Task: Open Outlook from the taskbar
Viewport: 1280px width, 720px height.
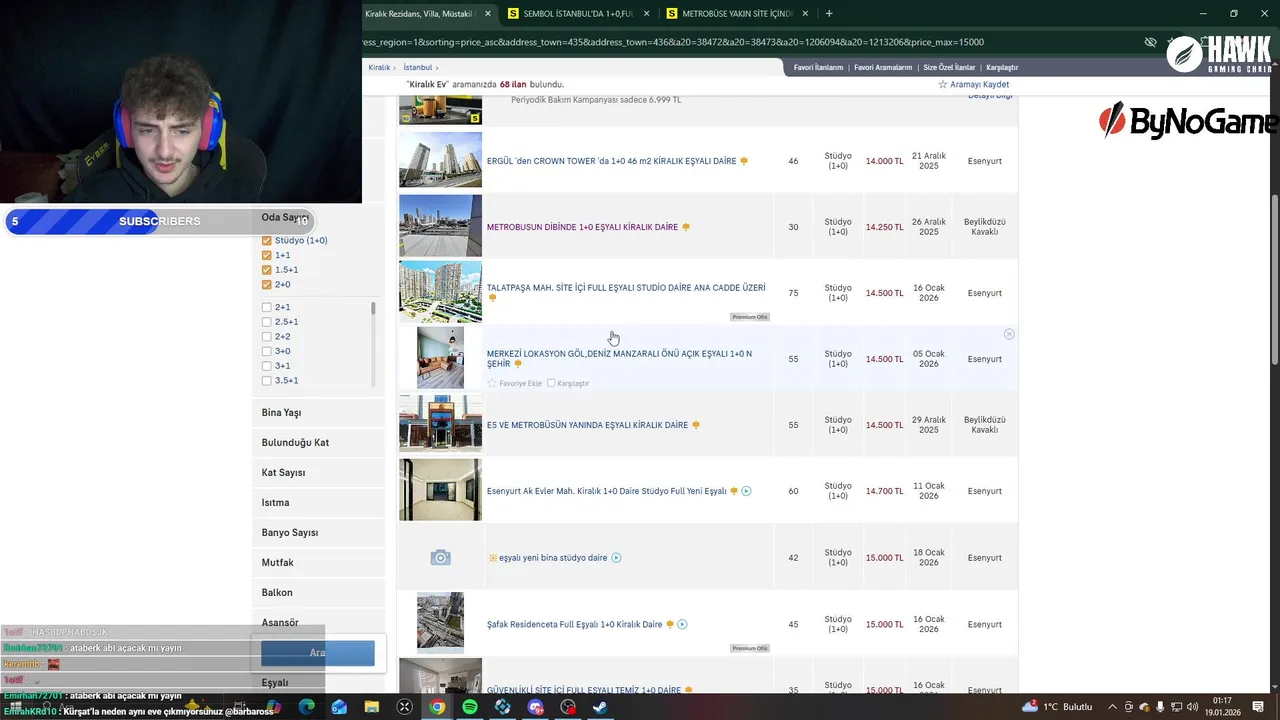Action: (x=339, y=707)
